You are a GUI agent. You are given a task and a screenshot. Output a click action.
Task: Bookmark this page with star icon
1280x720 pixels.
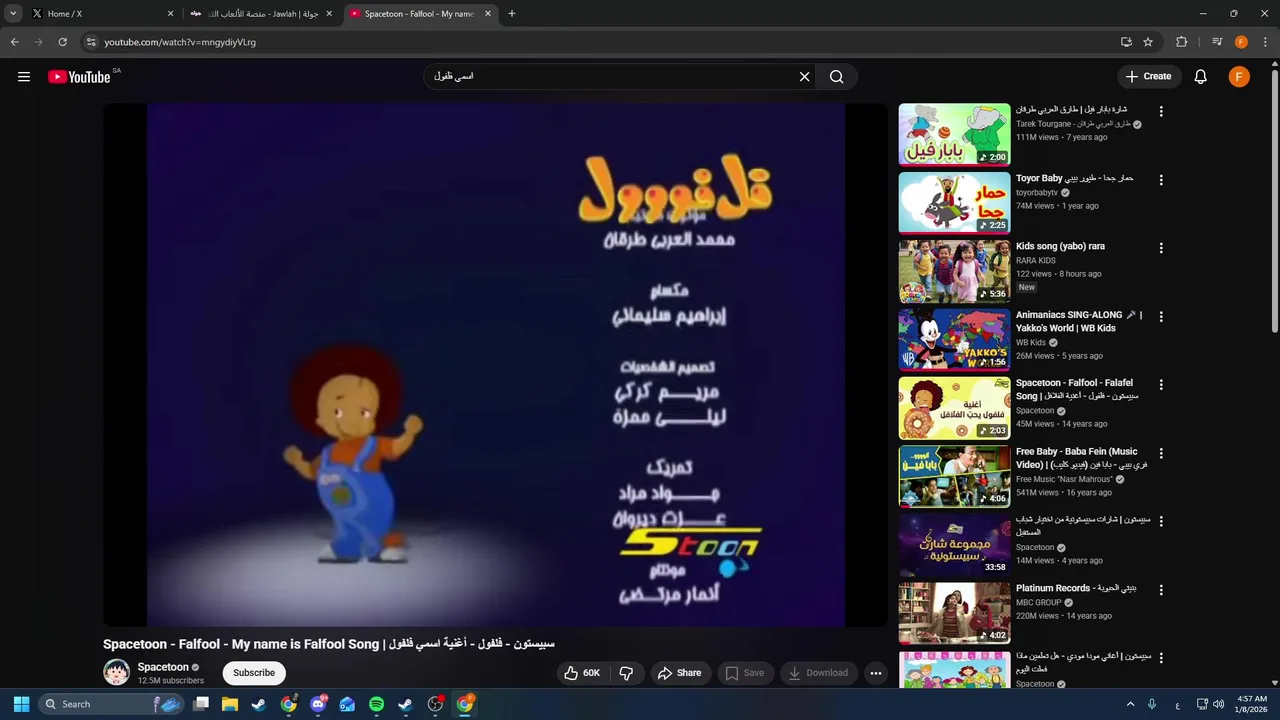(x=1148, y=42)
